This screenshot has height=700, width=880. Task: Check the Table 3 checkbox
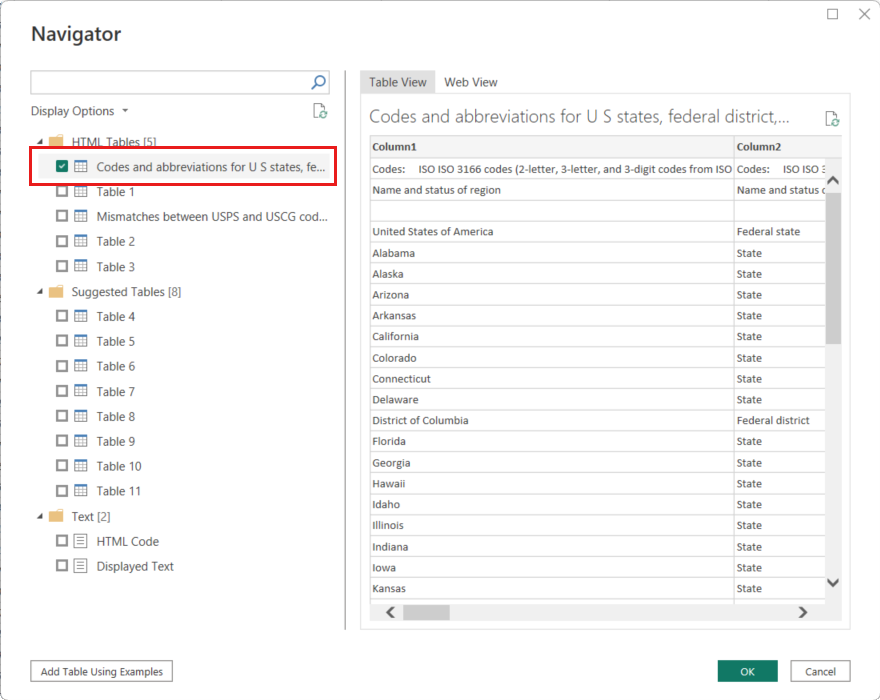point(62,266)
